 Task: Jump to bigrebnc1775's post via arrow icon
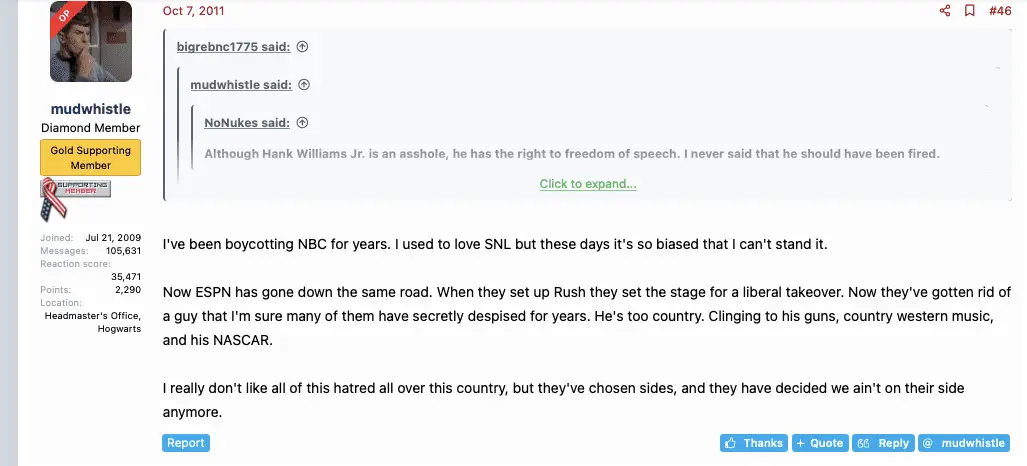click(302, 47)
